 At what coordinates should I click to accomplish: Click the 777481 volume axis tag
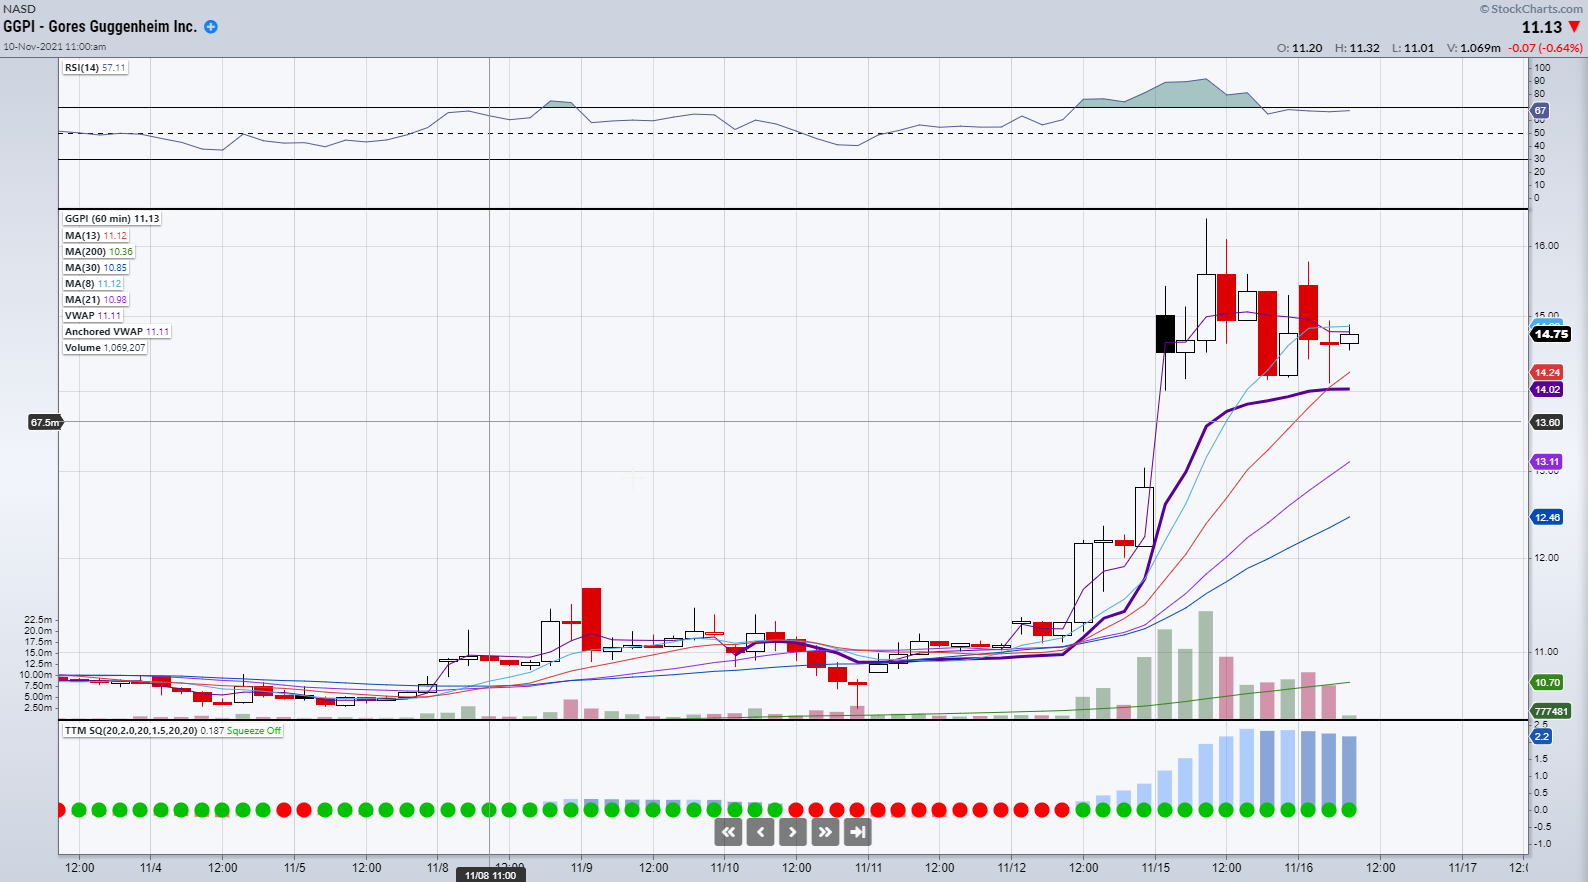point(1551,711)
